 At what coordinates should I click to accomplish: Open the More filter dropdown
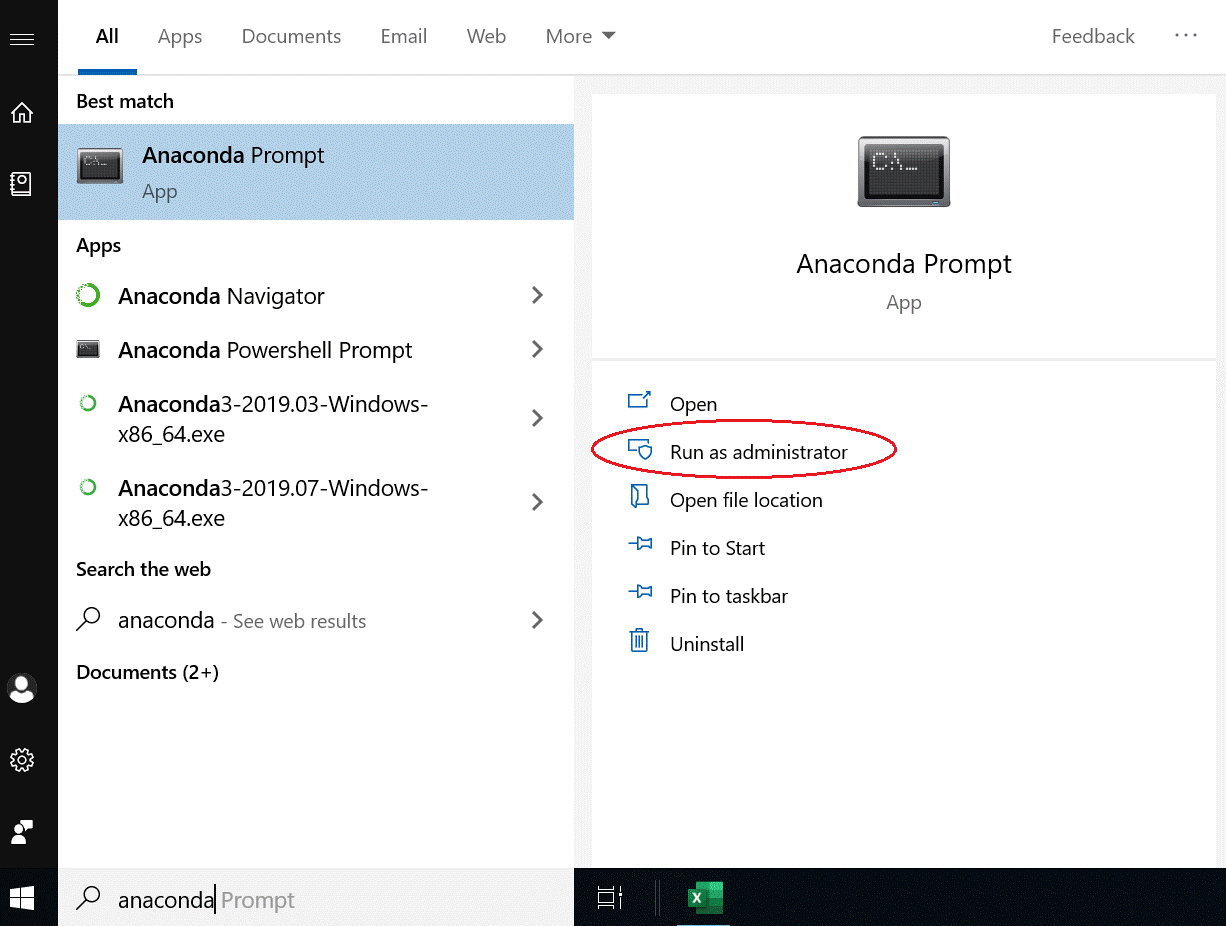[x=580, y=36]
